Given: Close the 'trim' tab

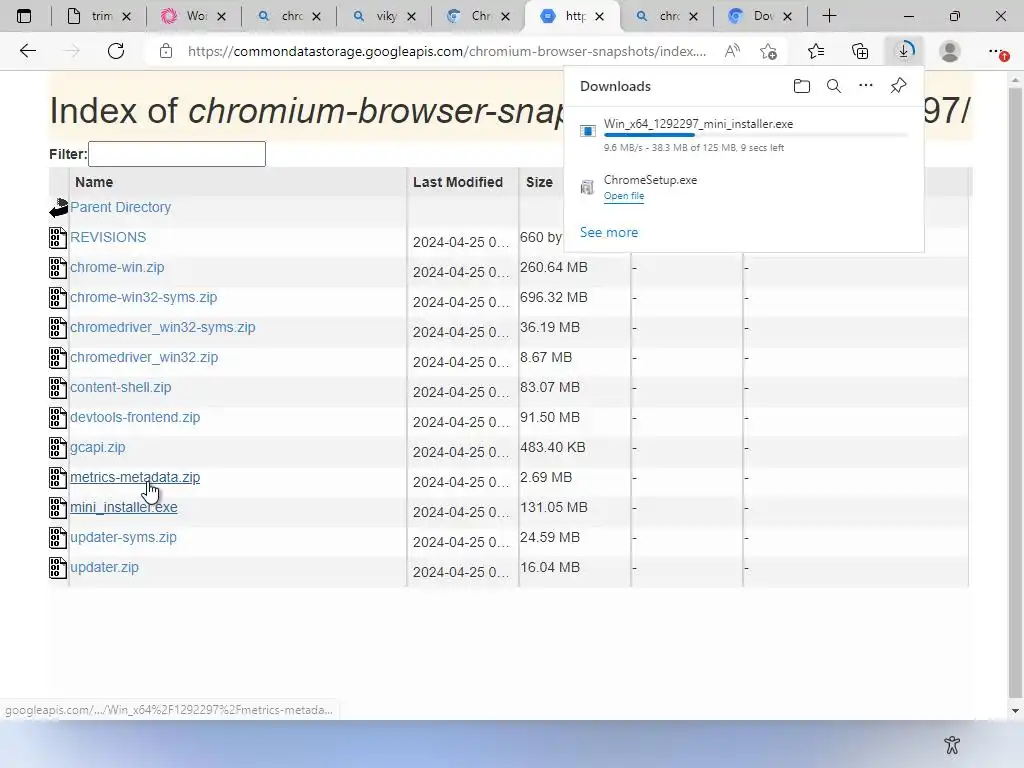Looking at the screenshot, I should [x=127, y=16].
